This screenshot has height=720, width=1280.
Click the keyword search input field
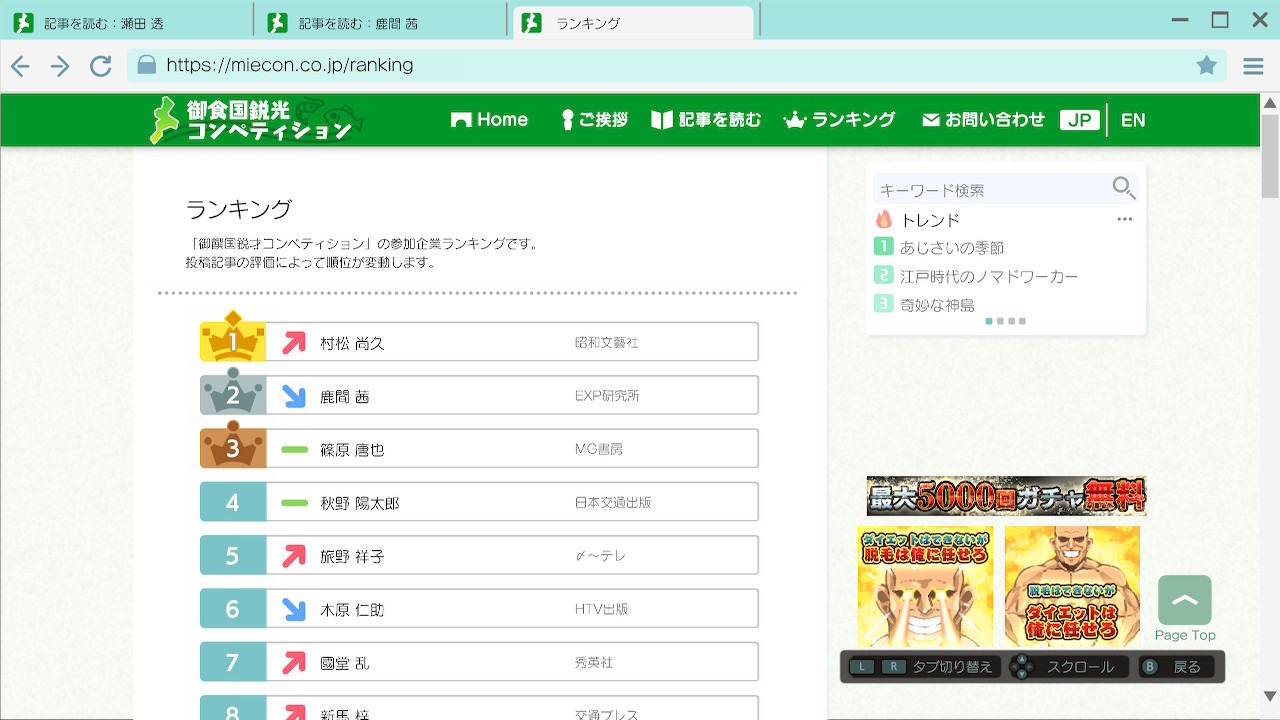990,189
